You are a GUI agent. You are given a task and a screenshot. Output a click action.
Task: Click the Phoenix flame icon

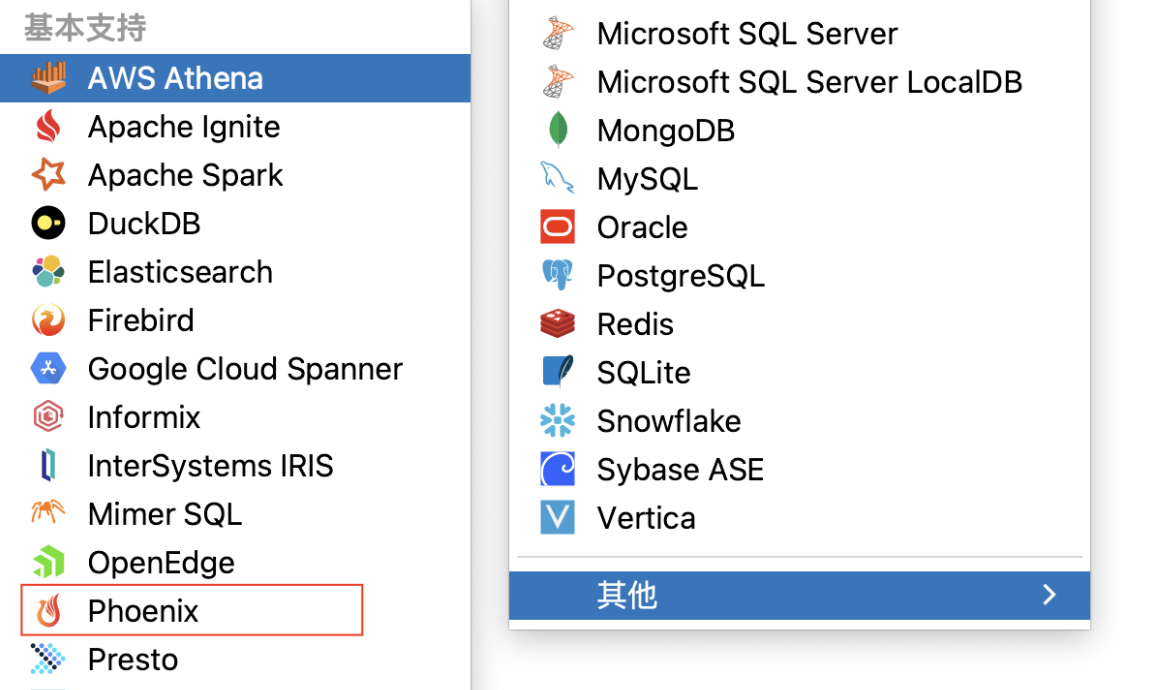[49, 611]
